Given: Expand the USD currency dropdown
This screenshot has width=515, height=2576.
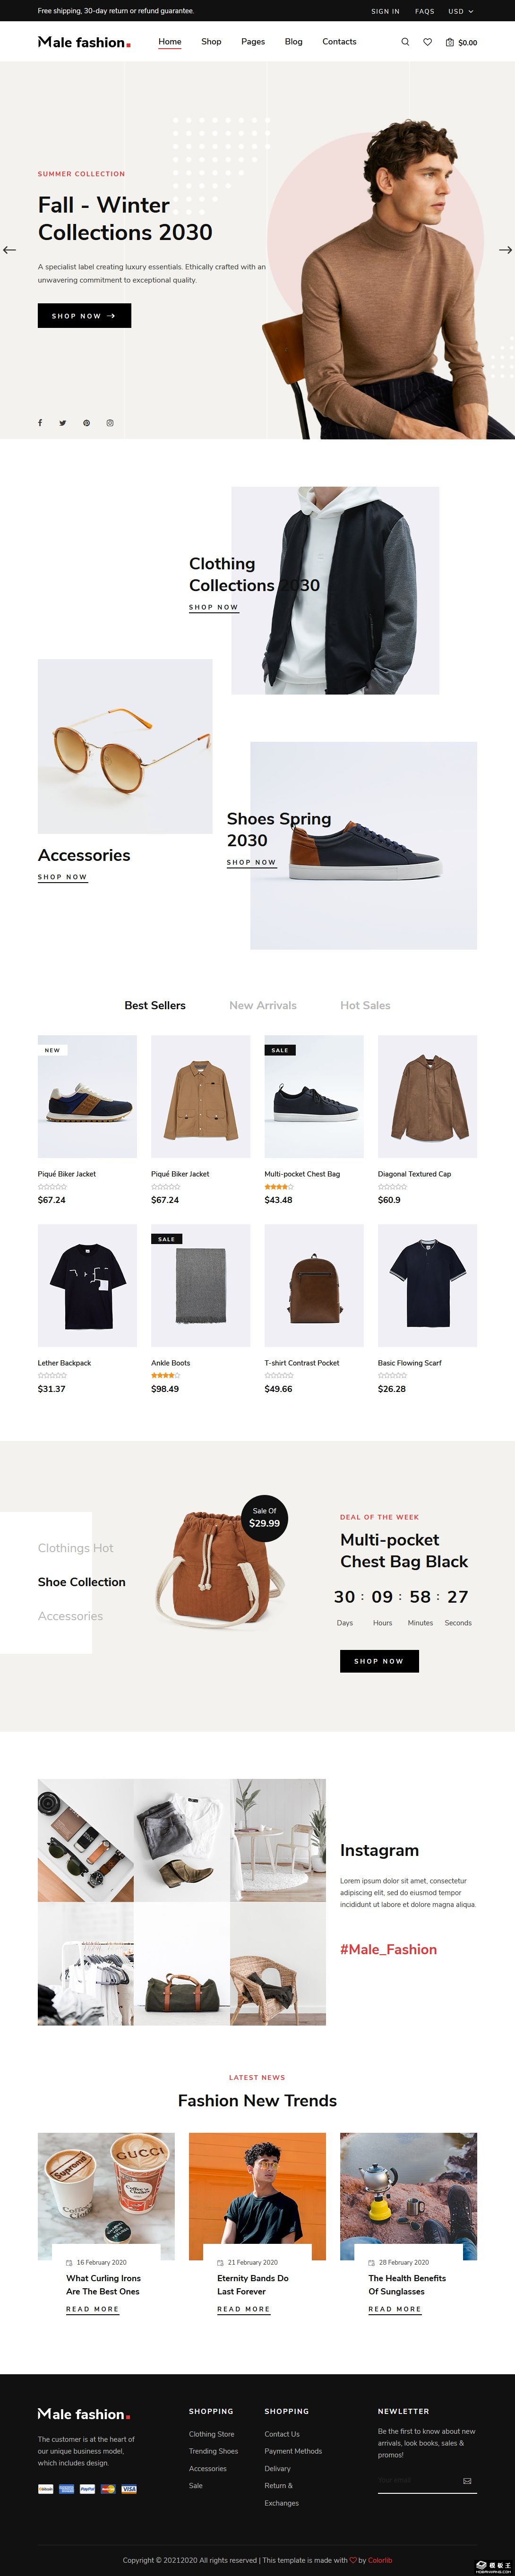Looking at the screenshot, I should pyautogui.click(x=461, y=11).
